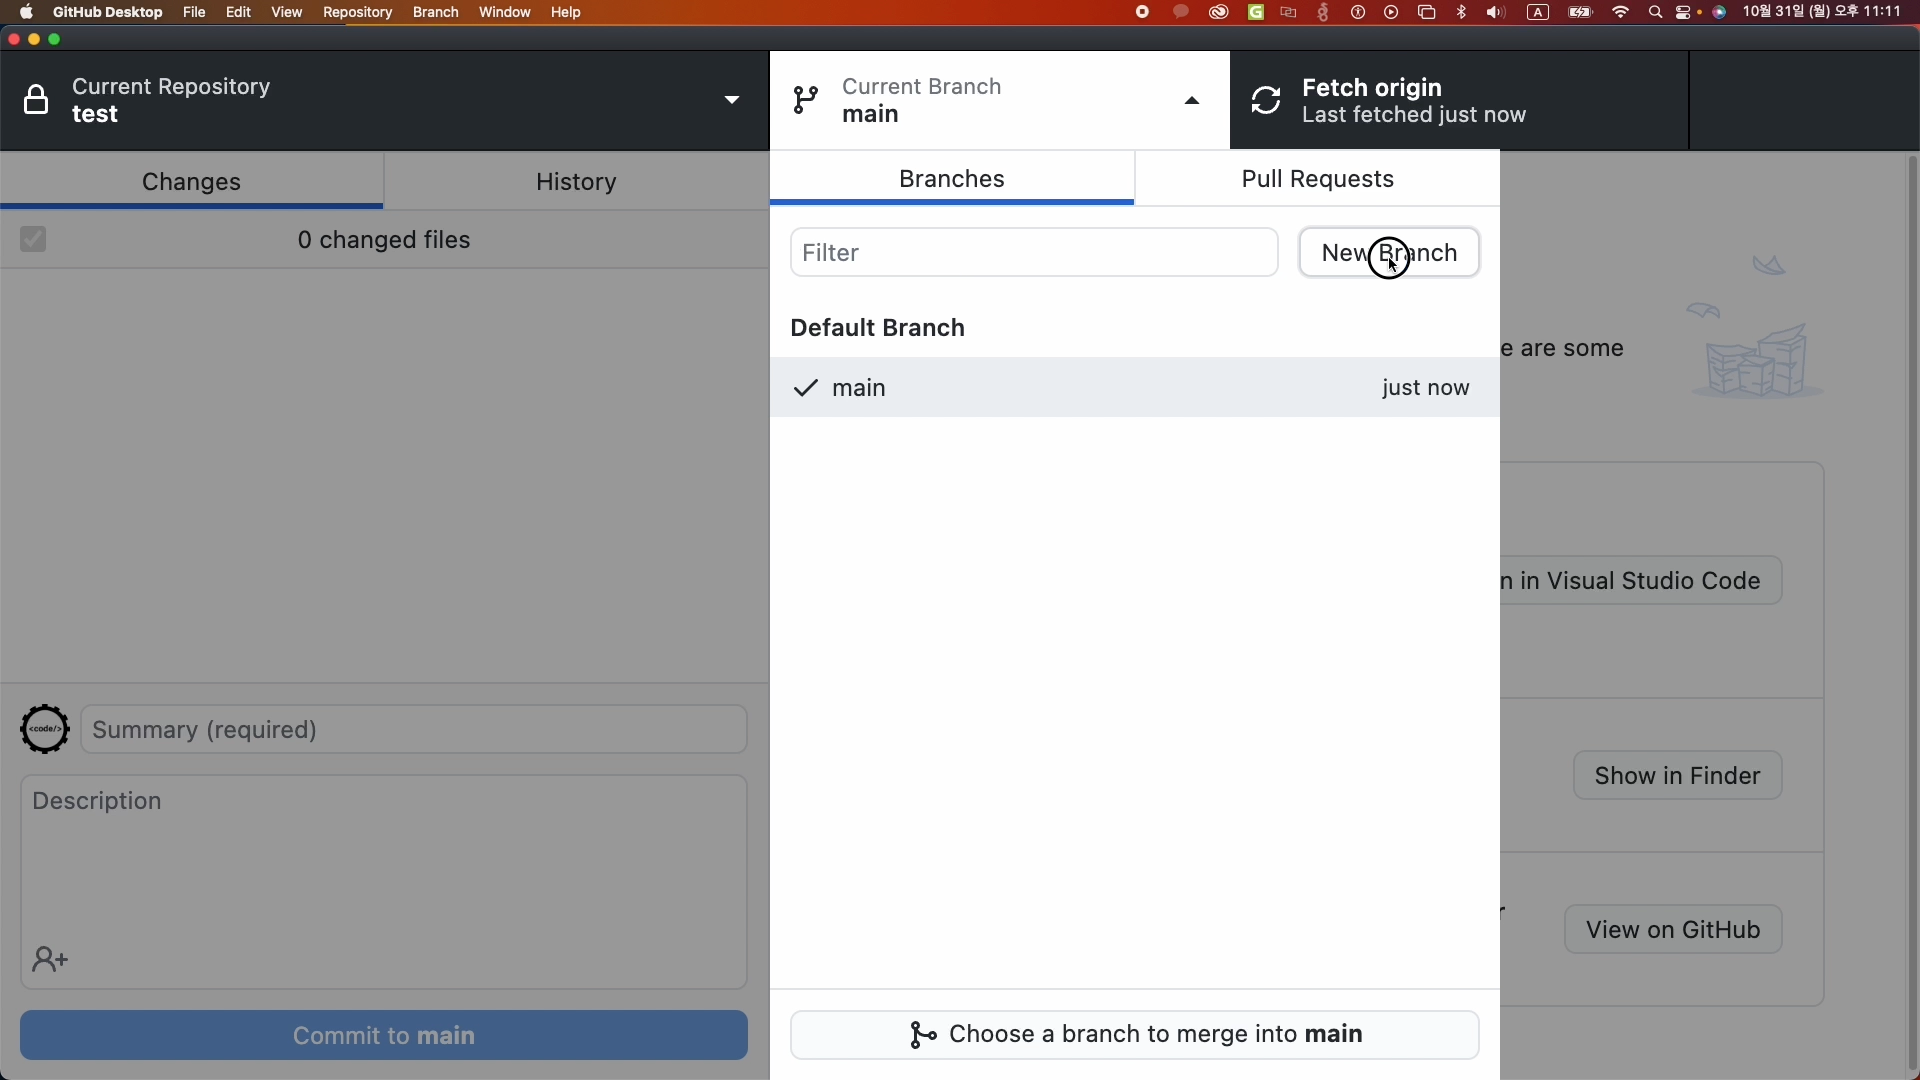1920x1080 pixels.
Task: Switch to the Pull Requests tab
Action: pyautogui.click(x=1317, y=180)
